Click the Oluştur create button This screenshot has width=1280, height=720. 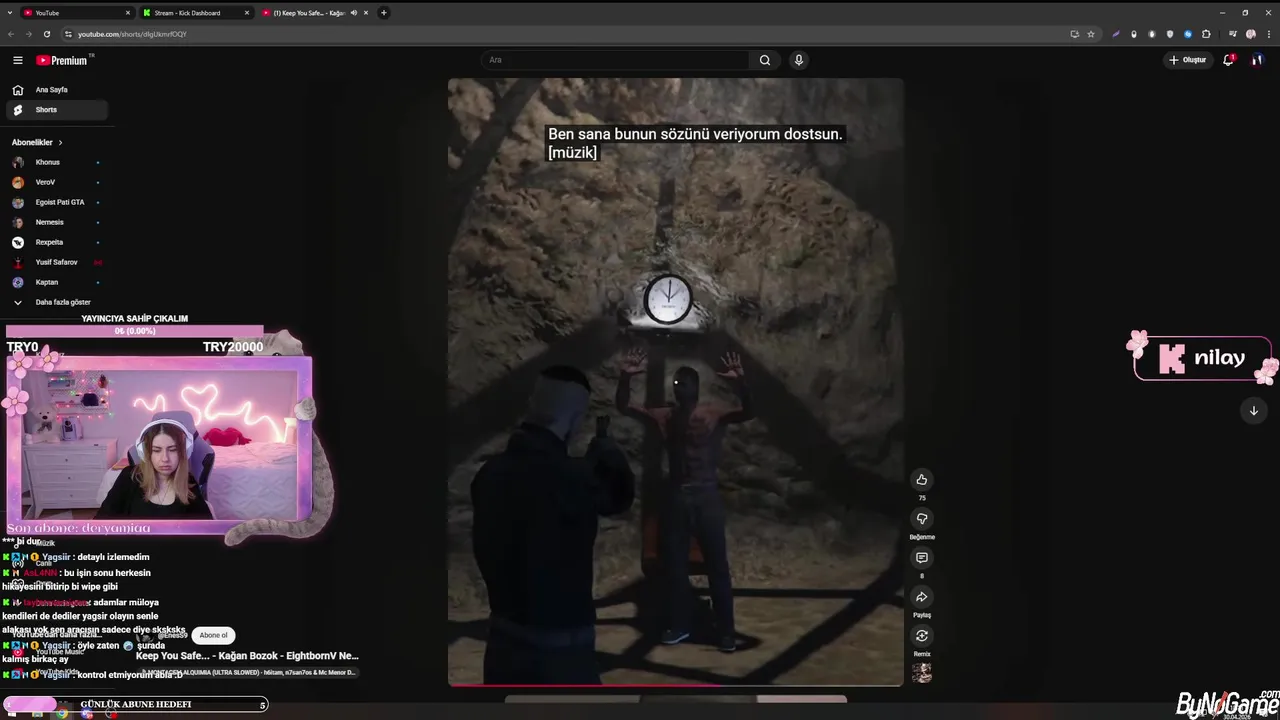[x=1187, y=60]
